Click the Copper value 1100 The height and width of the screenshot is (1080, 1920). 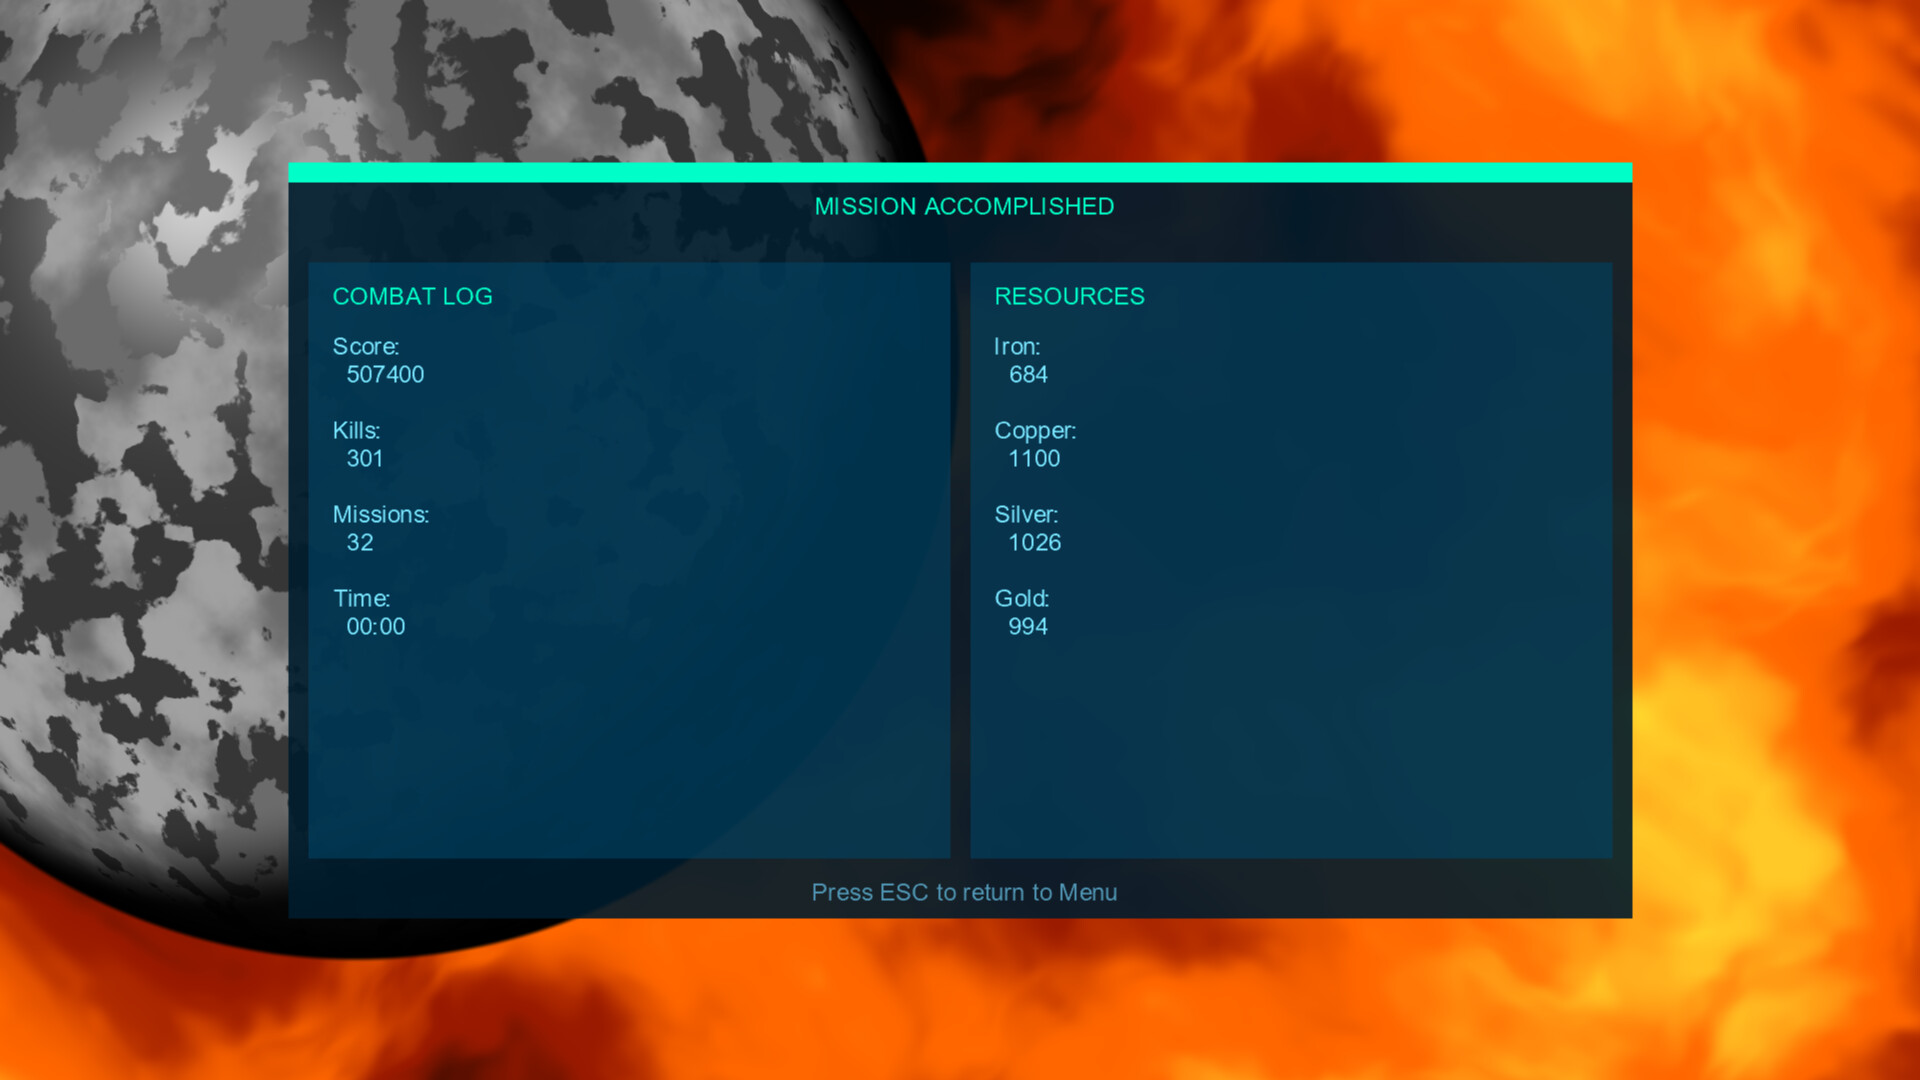click(1034, 459)
